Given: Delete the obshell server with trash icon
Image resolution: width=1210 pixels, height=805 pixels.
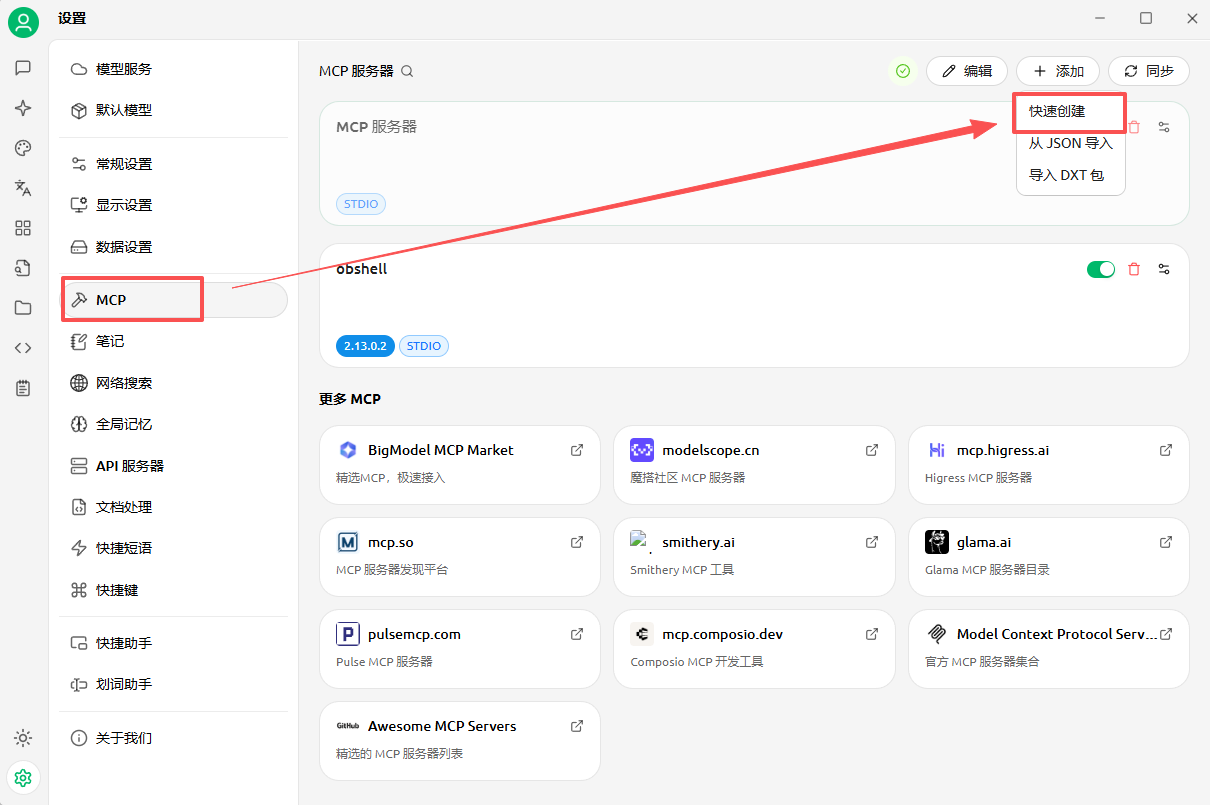Looking at the screenshot, I should pyautogui.click(x=1134, y=269).
